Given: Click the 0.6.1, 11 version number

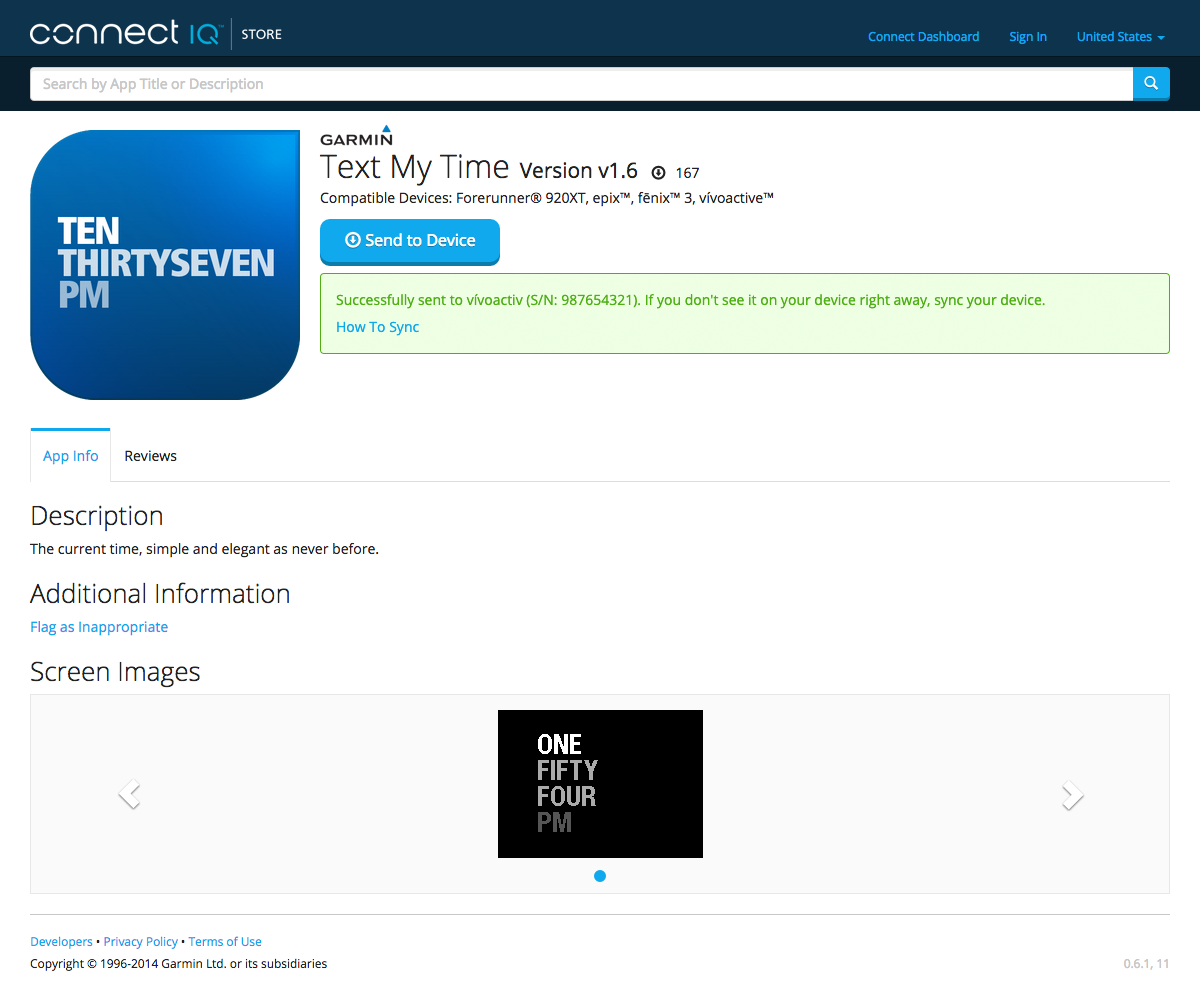Looking at the screenshot, I should click(x=1146, y=964).
